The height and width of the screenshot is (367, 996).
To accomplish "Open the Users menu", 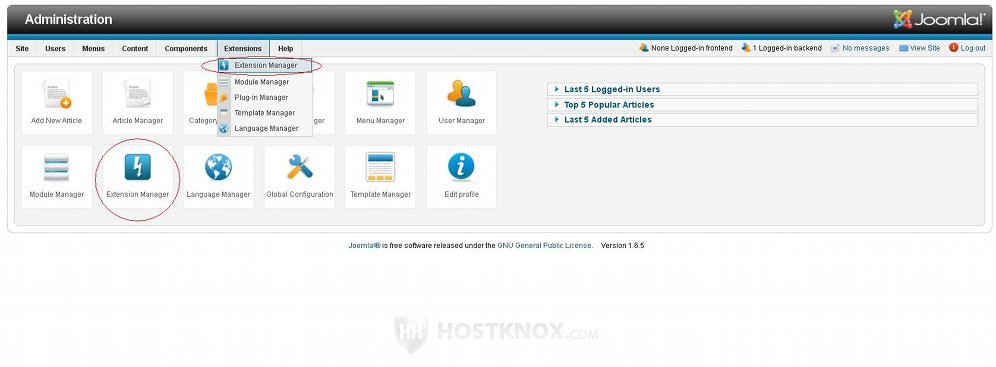I will pos(55,48).
